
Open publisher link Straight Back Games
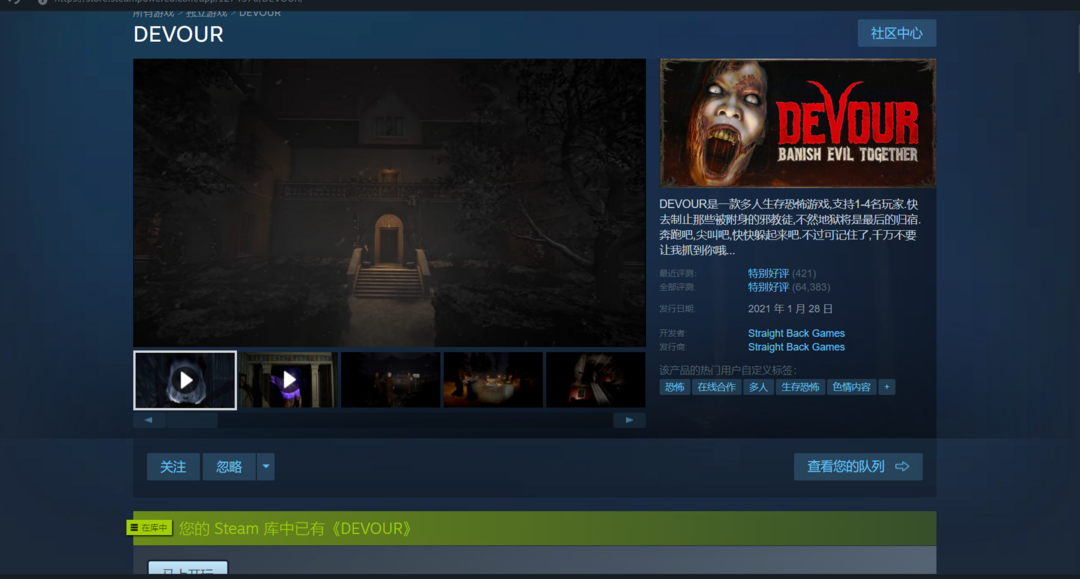[796, 347]
